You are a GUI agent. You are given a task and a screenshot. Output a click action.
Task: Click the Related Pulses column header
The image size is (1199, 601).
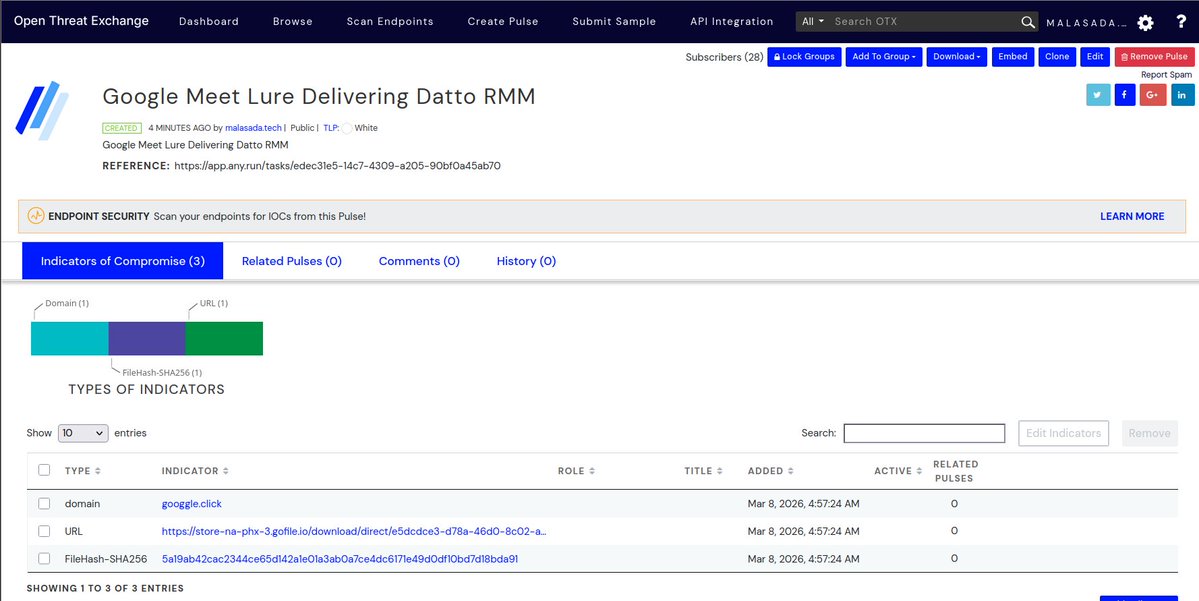click(955, 471)
